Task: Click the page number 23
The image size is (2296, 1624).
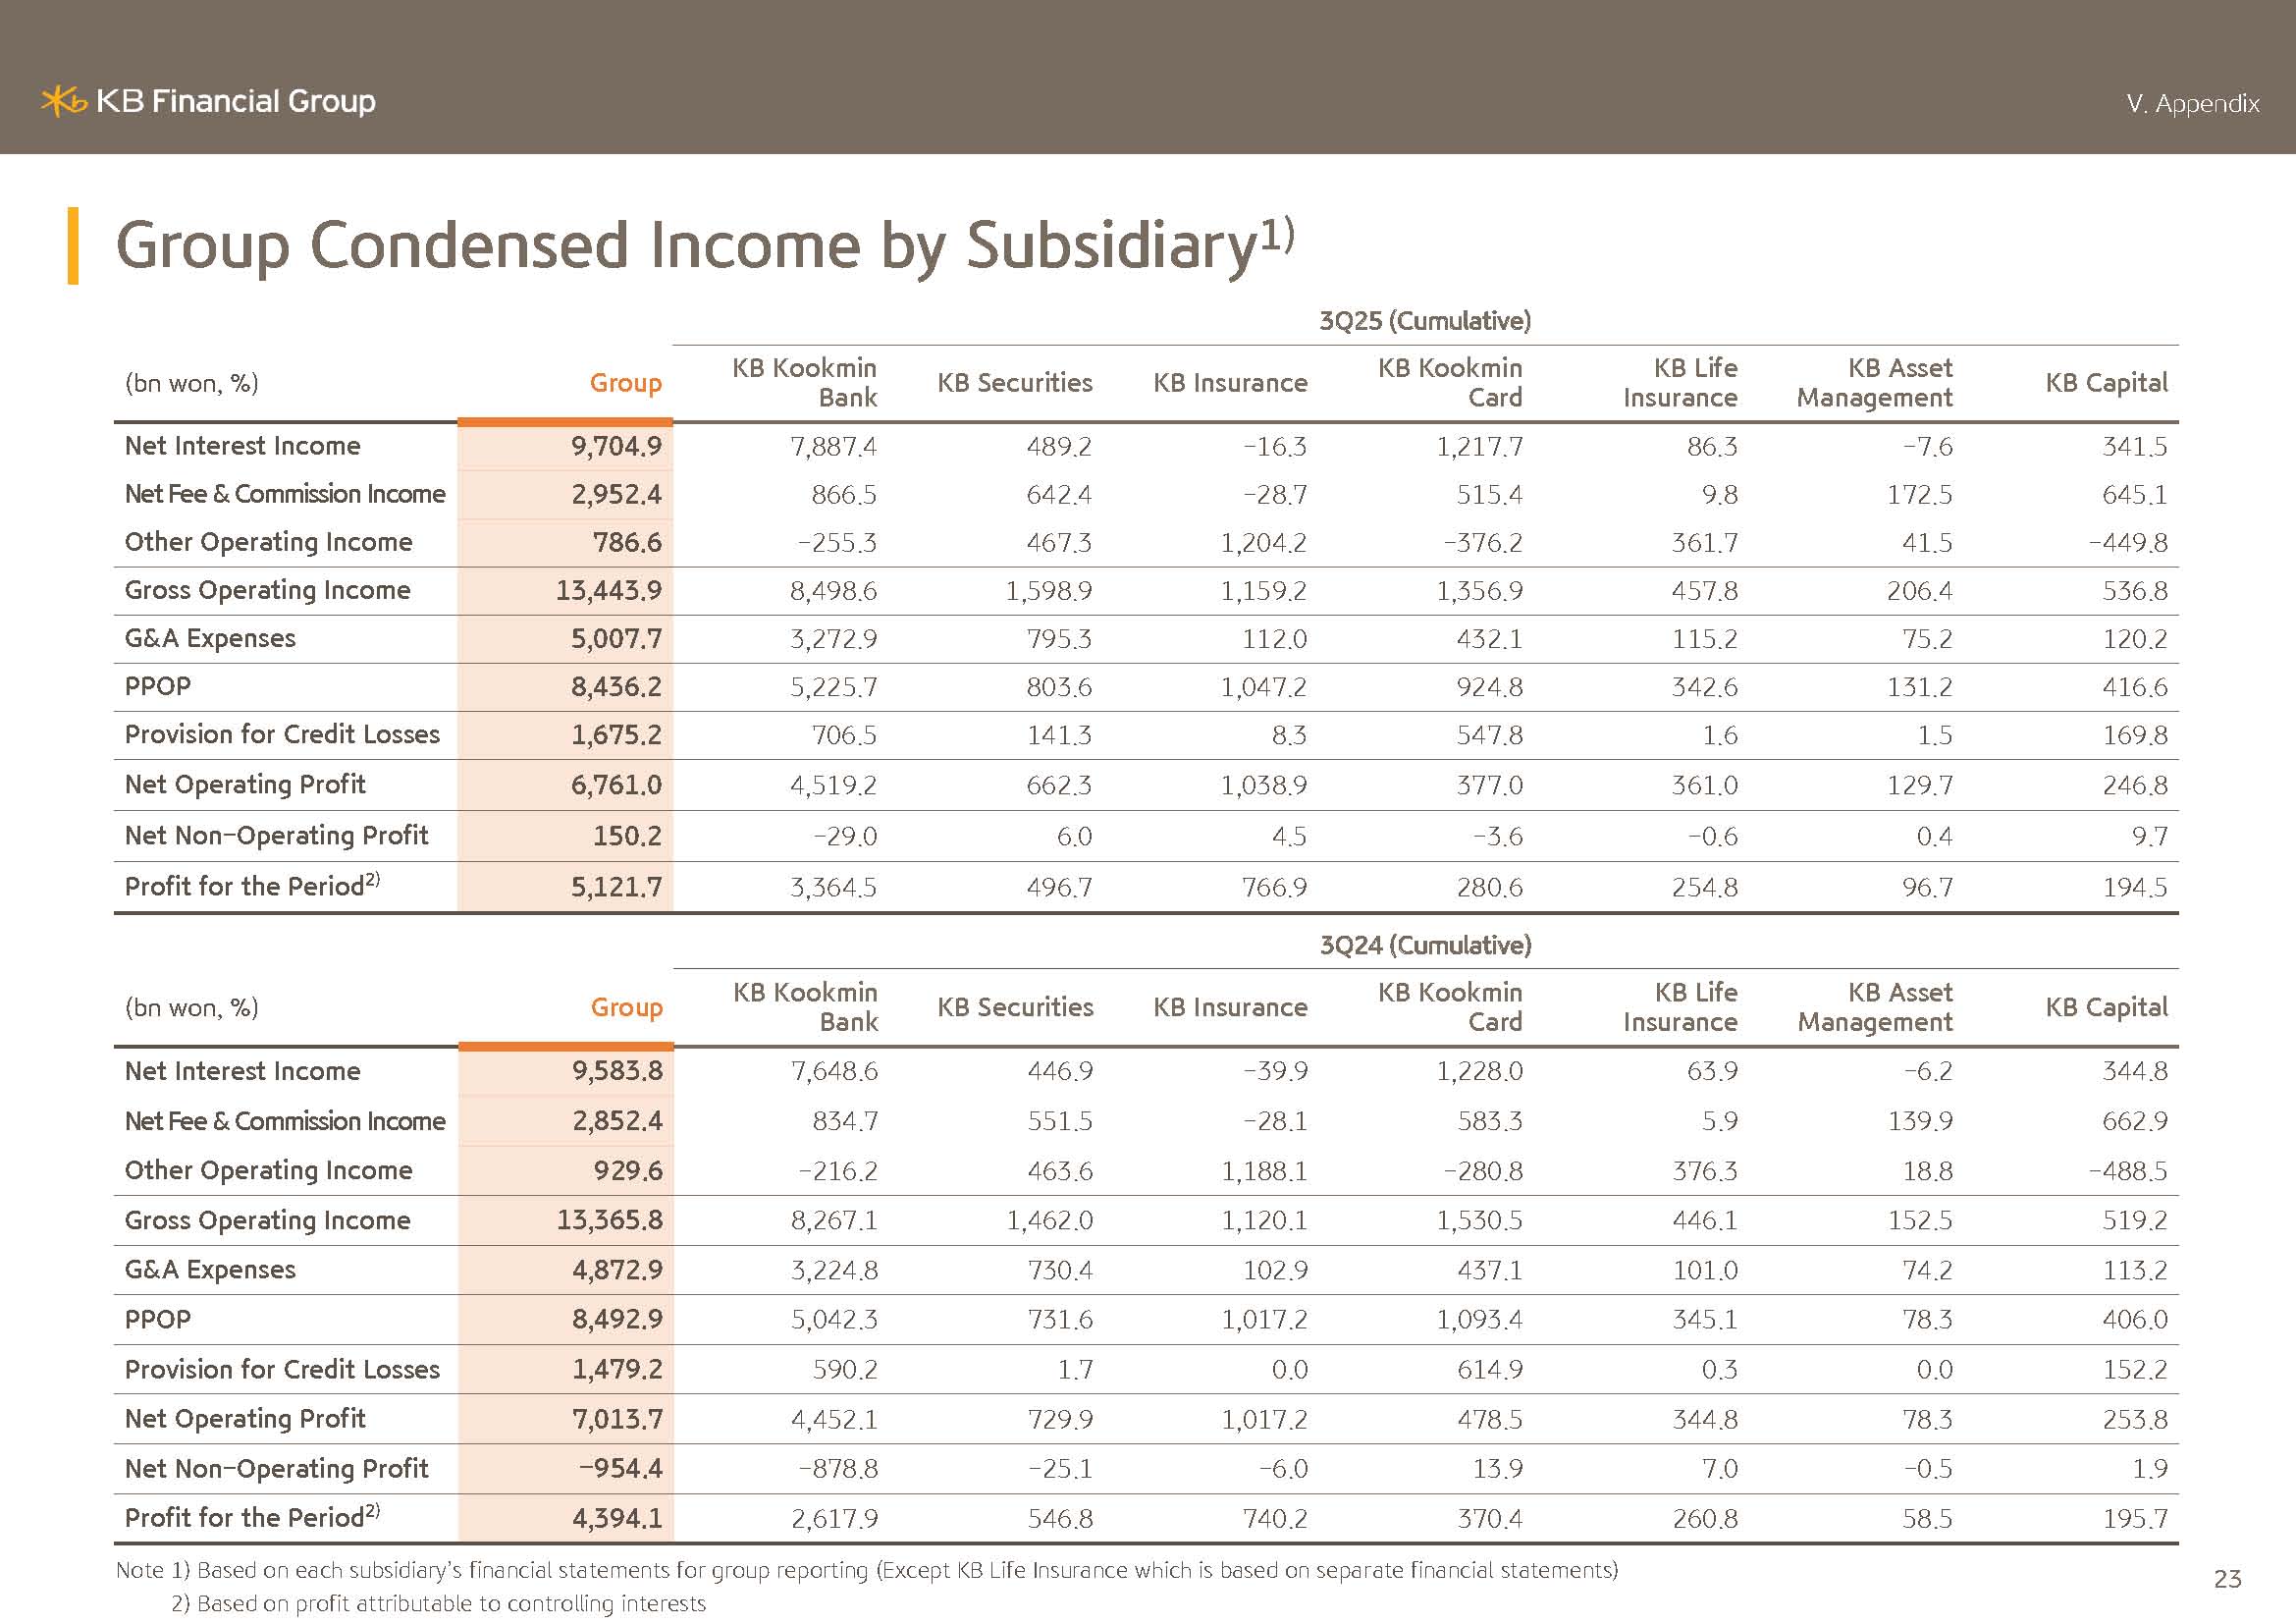Action: pos(2227,1579)
